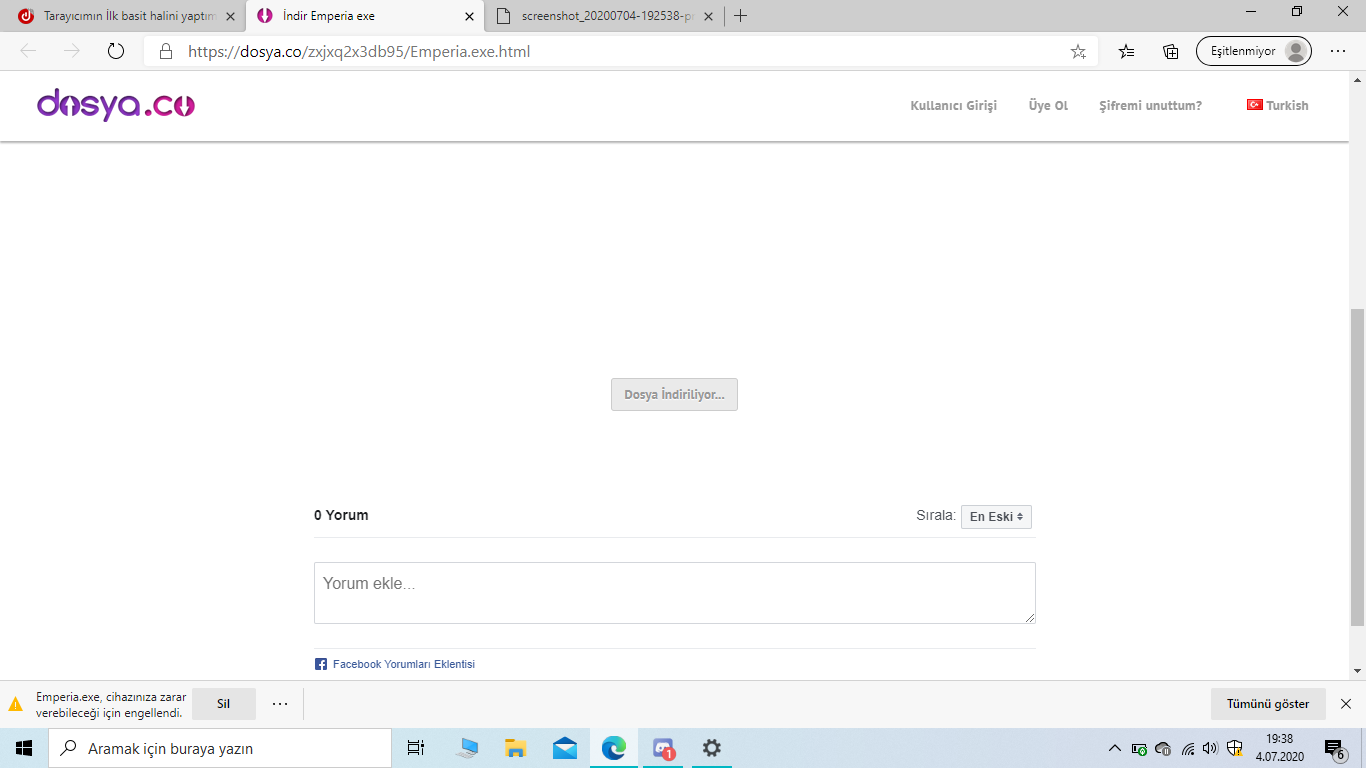Open the 'Şifremi unuttum?' link
Image resolution: width=1366 pixels, height=768 pixels.
click(x=1150, y=106)
